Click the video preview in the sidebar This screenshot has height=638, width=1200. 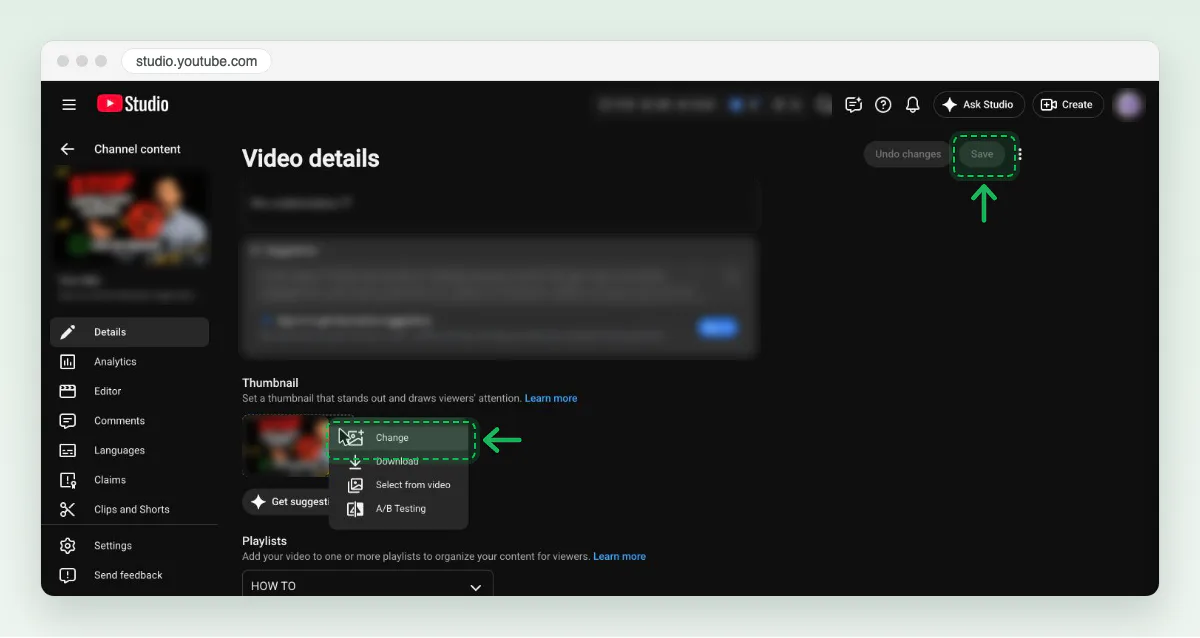132,218
